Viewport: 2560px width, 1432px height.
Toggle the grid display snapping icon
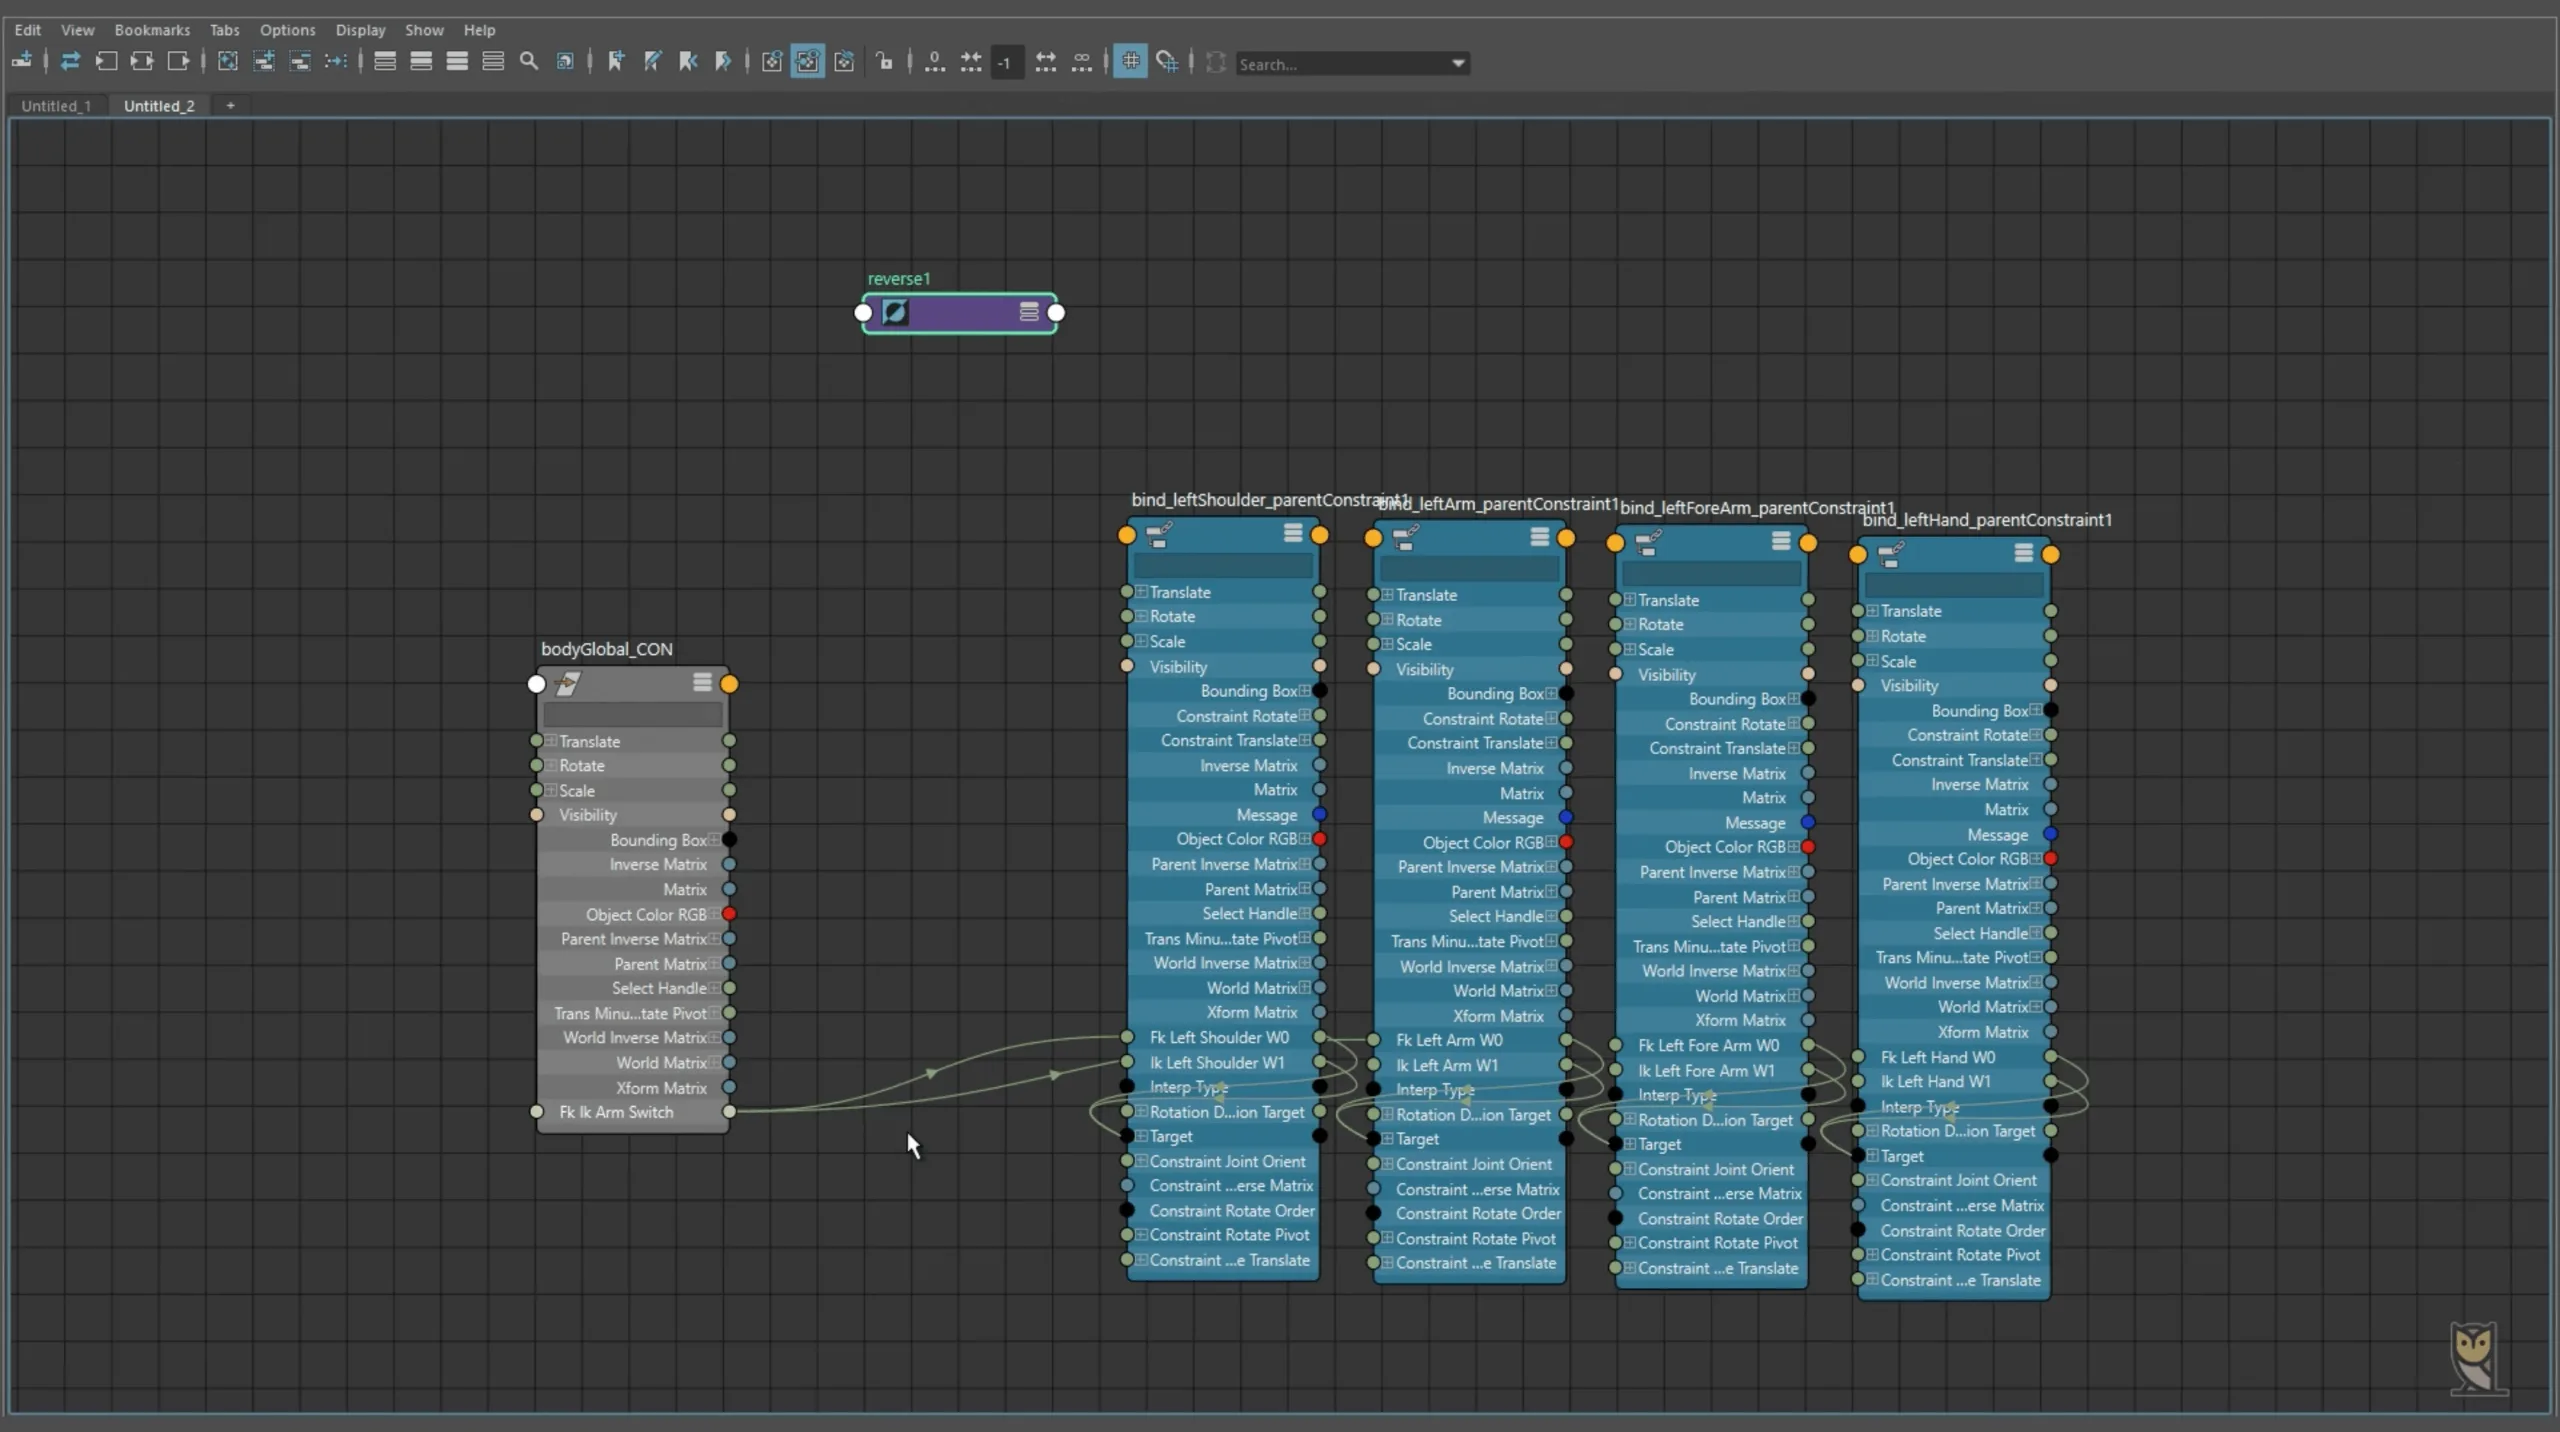[x=1130, y=61]
